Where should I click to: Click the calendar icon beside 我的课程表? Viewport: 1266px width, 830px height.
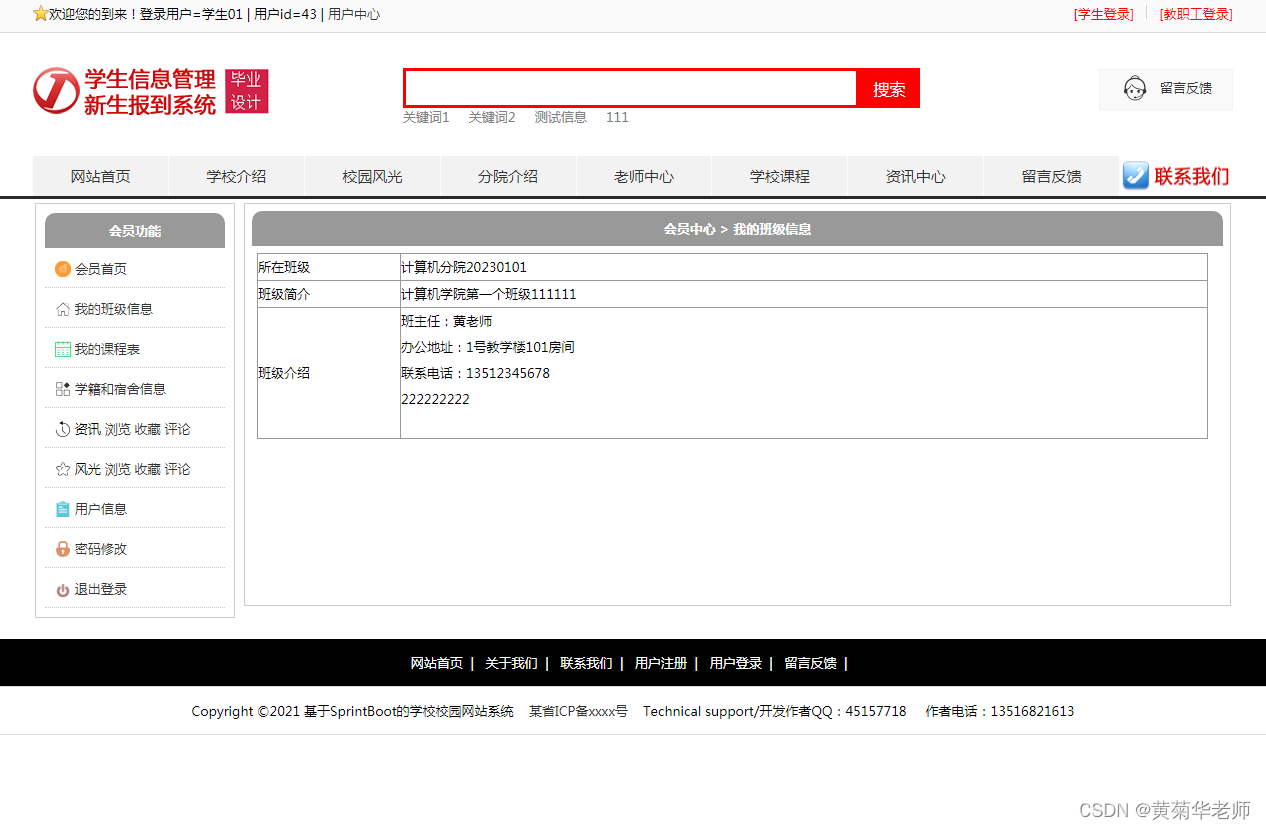pos(63,349)
